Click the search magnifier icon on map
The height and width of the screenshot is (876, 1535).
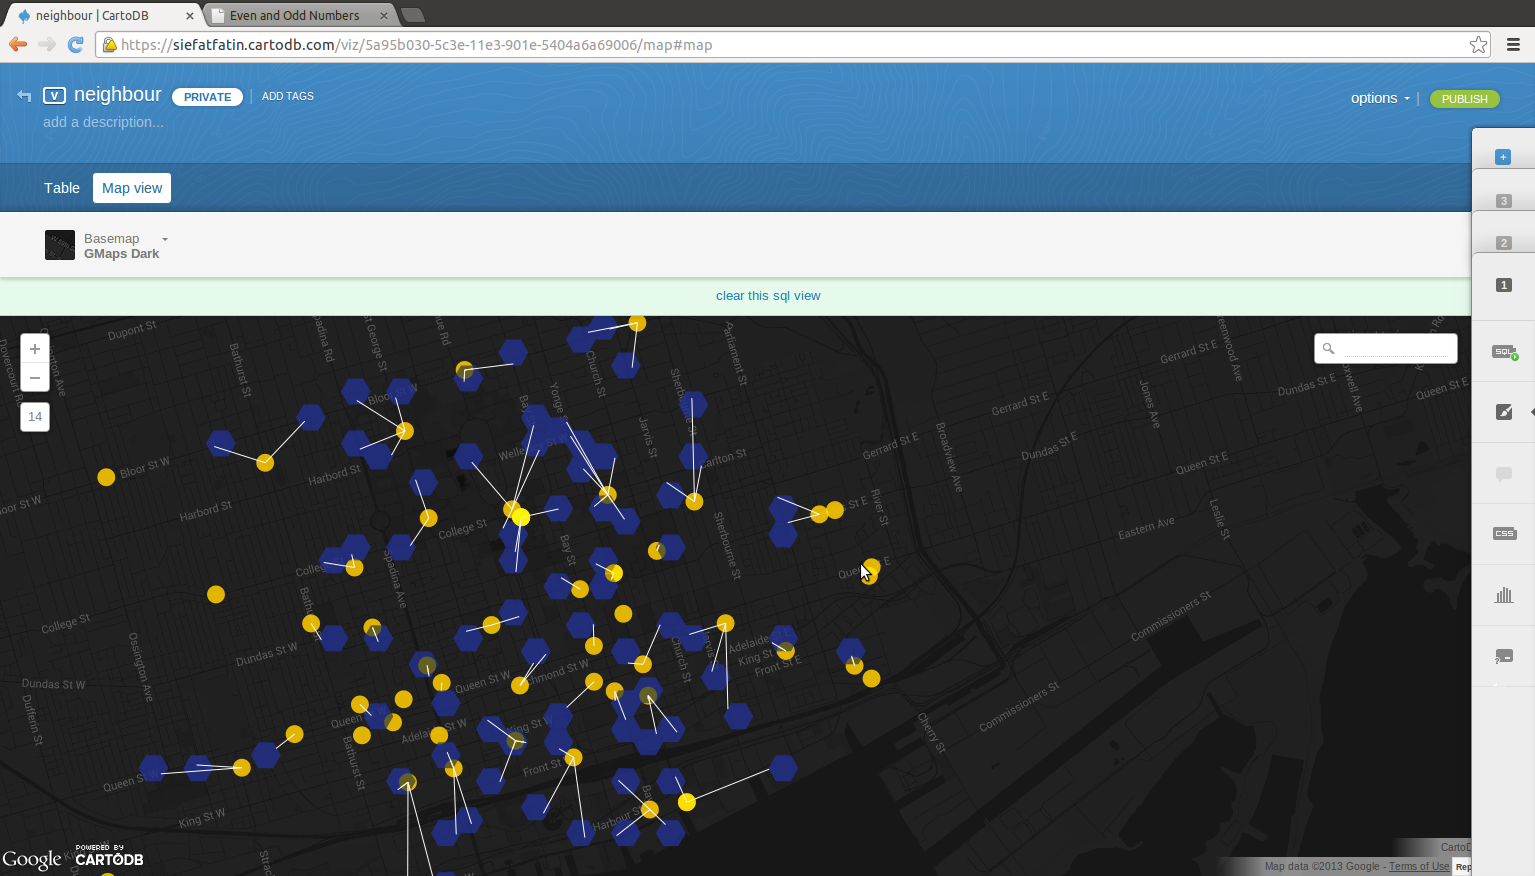pyautogui.click(x=1328, y=349)
